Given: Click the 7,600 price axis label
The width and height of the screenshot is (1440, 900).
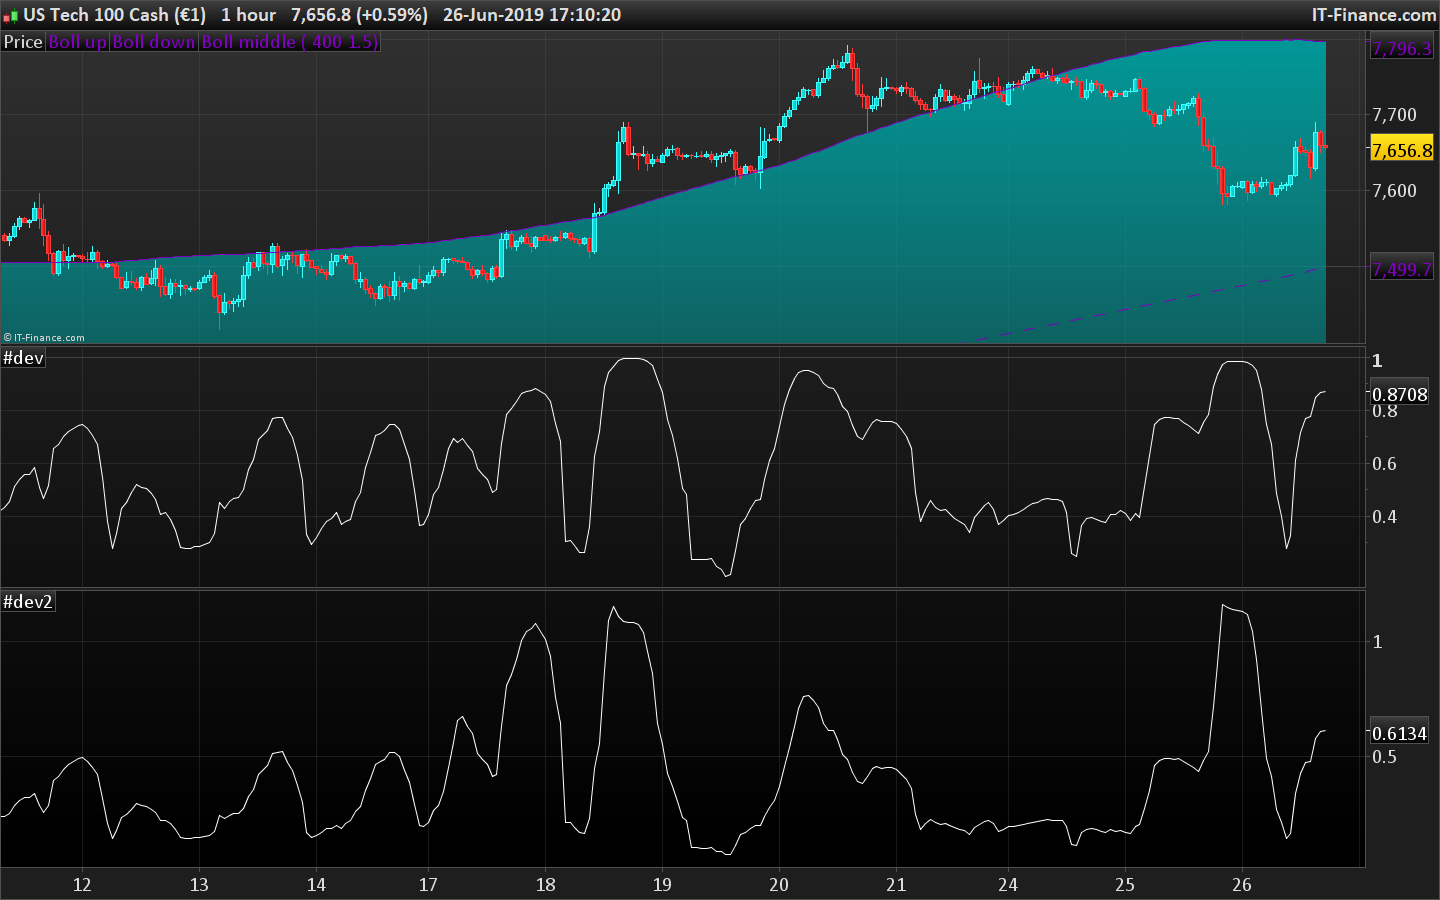Looking at the screenshot, I should (x=1394, y=191).
